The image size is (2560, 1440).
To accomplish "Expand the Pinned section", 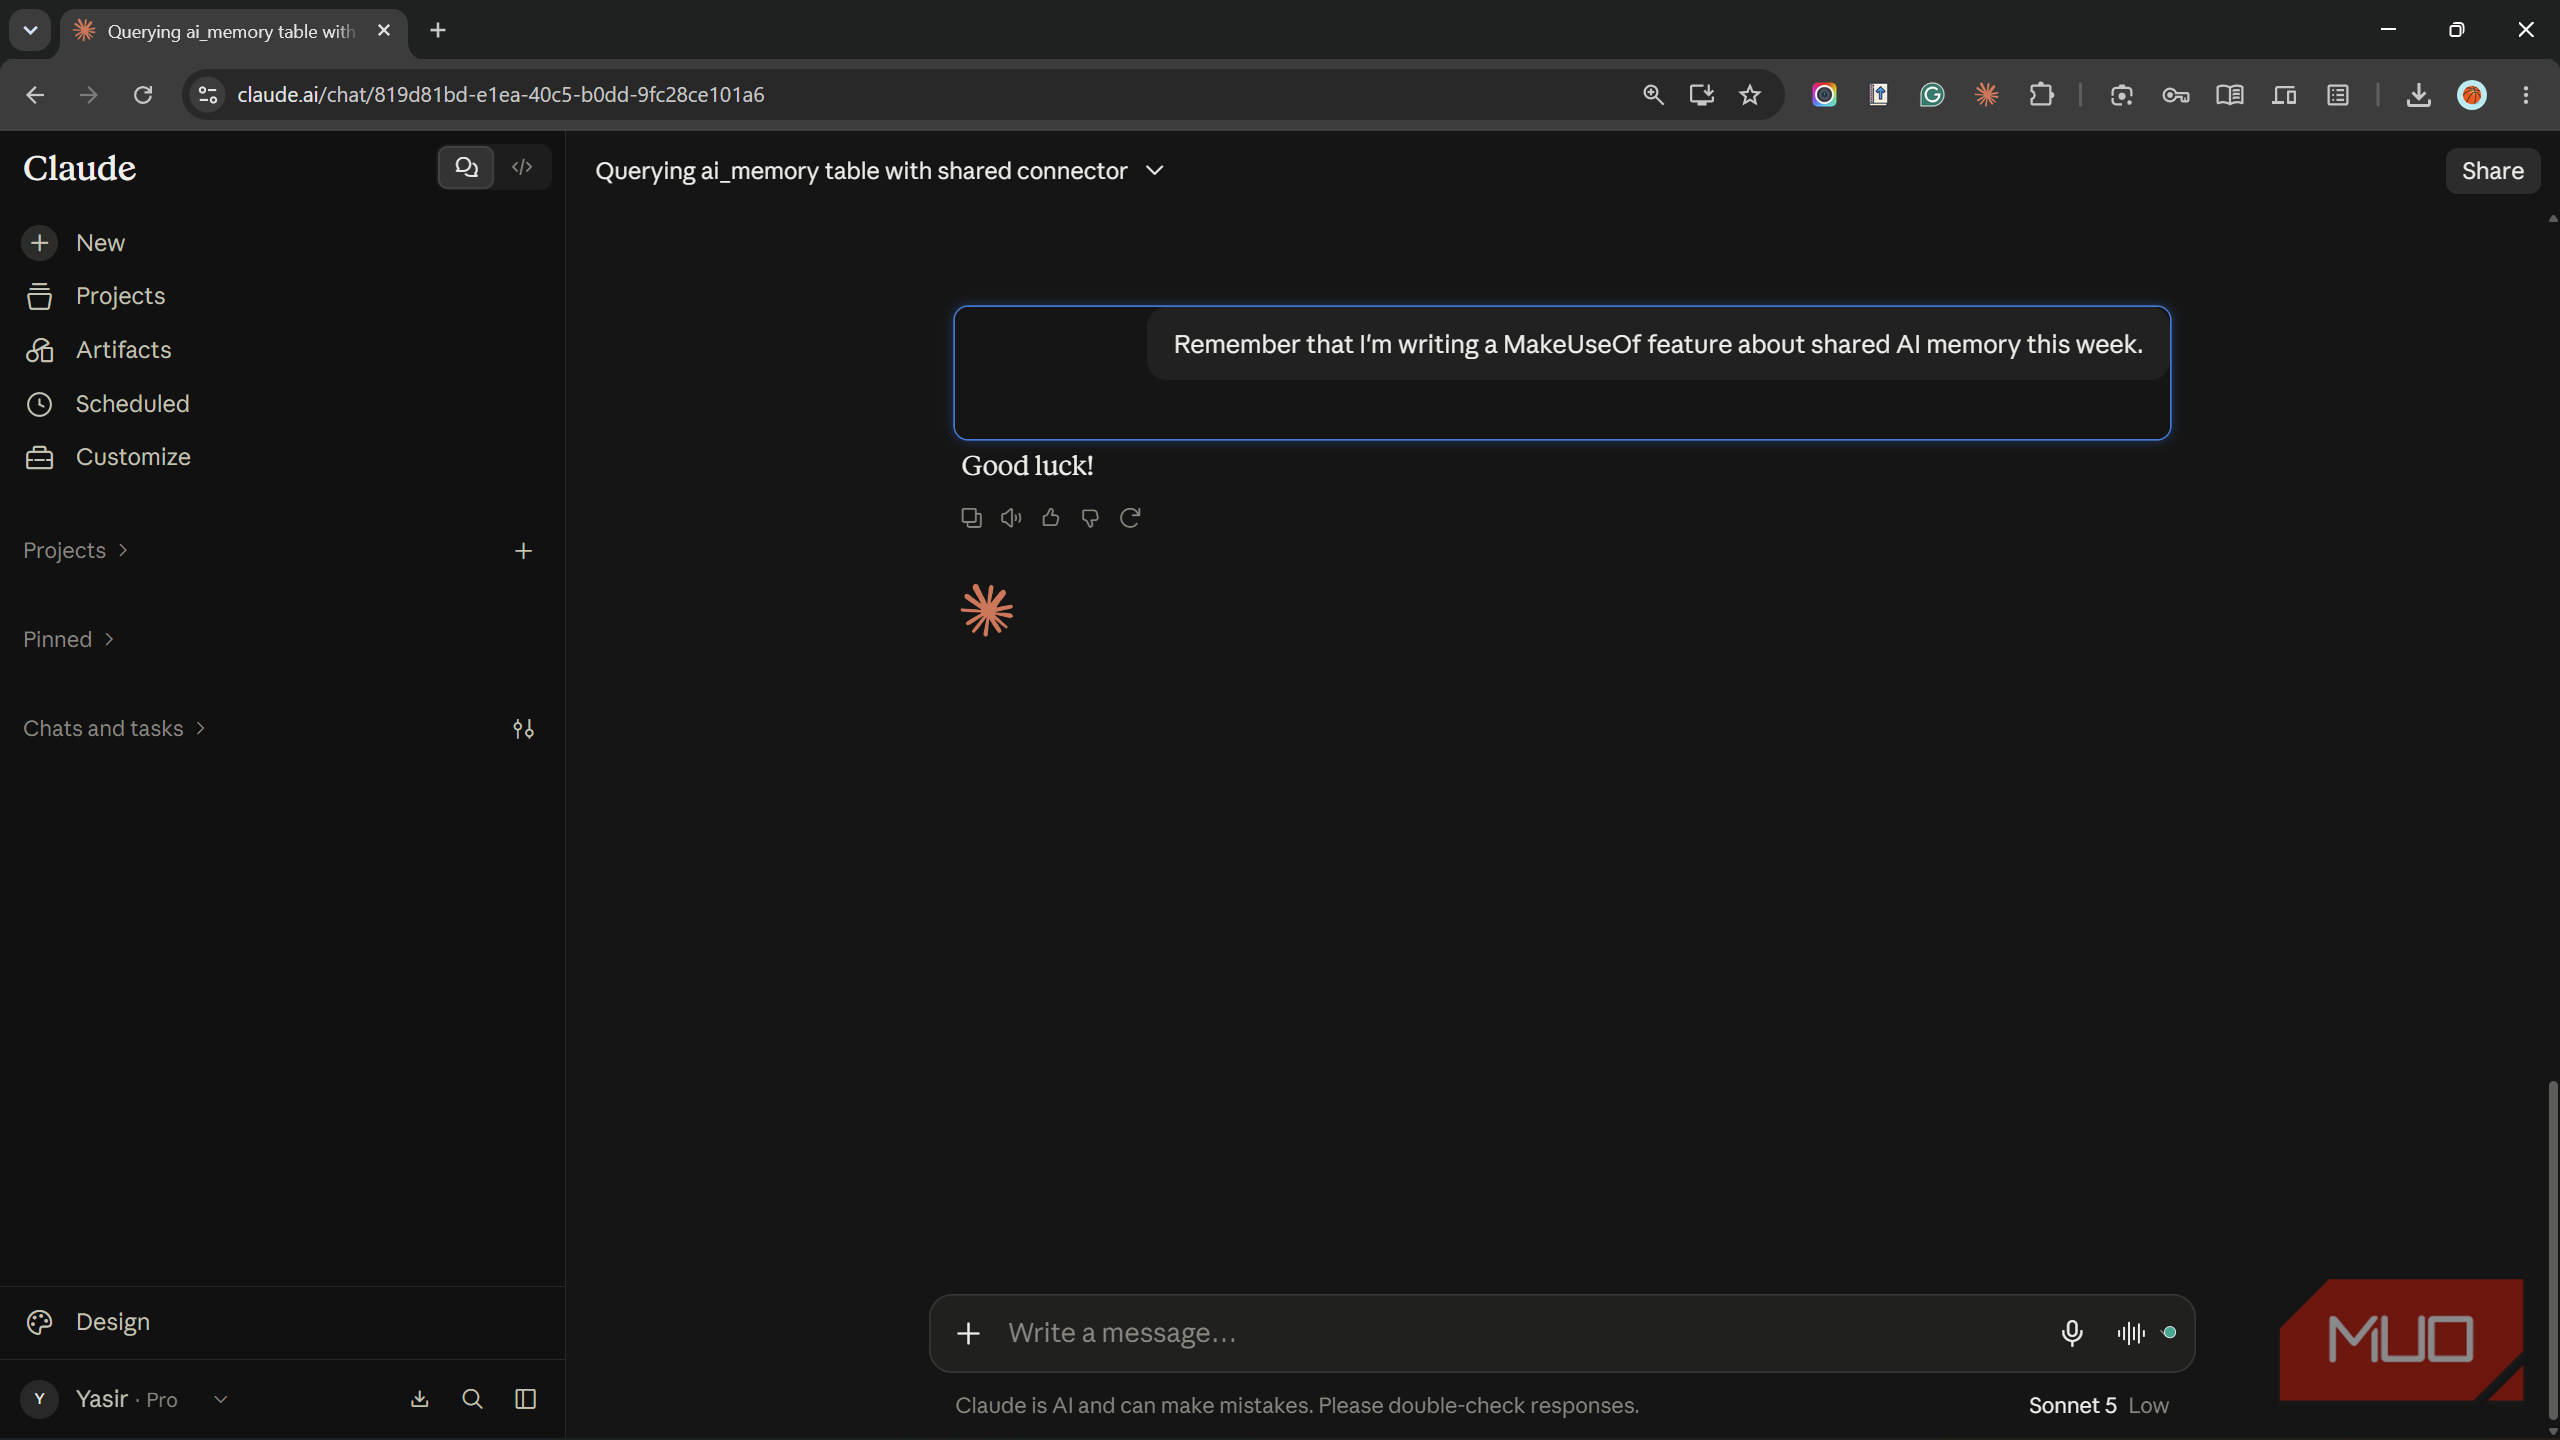I will 68,640.
